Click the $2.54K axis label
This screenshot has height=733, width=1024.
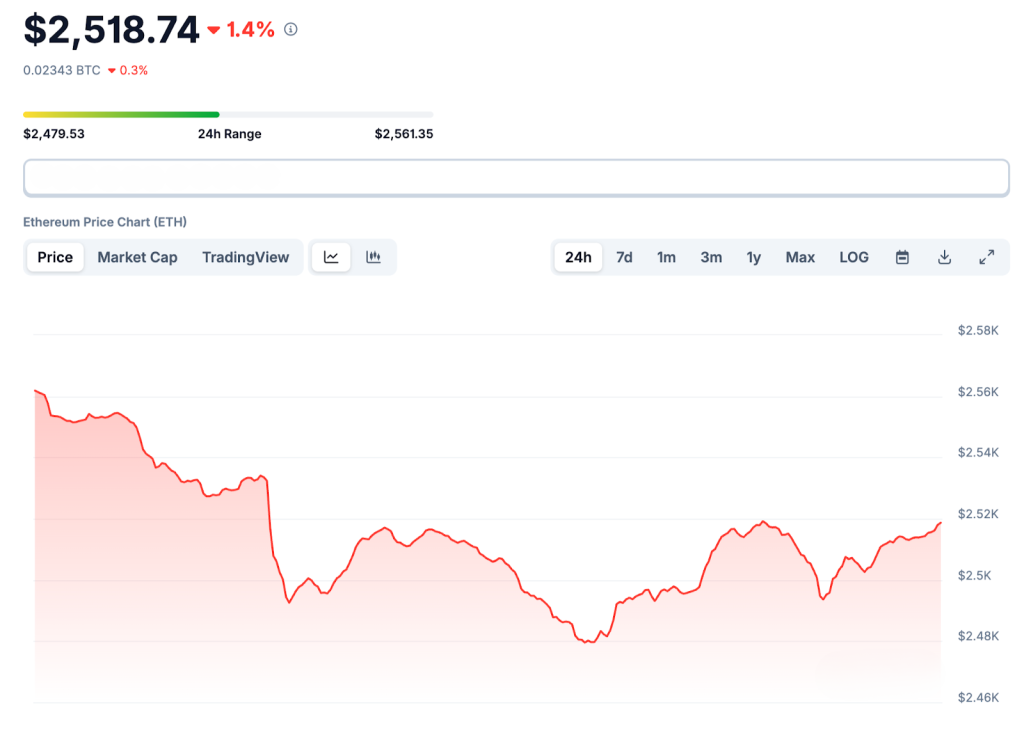click(978, 453)
